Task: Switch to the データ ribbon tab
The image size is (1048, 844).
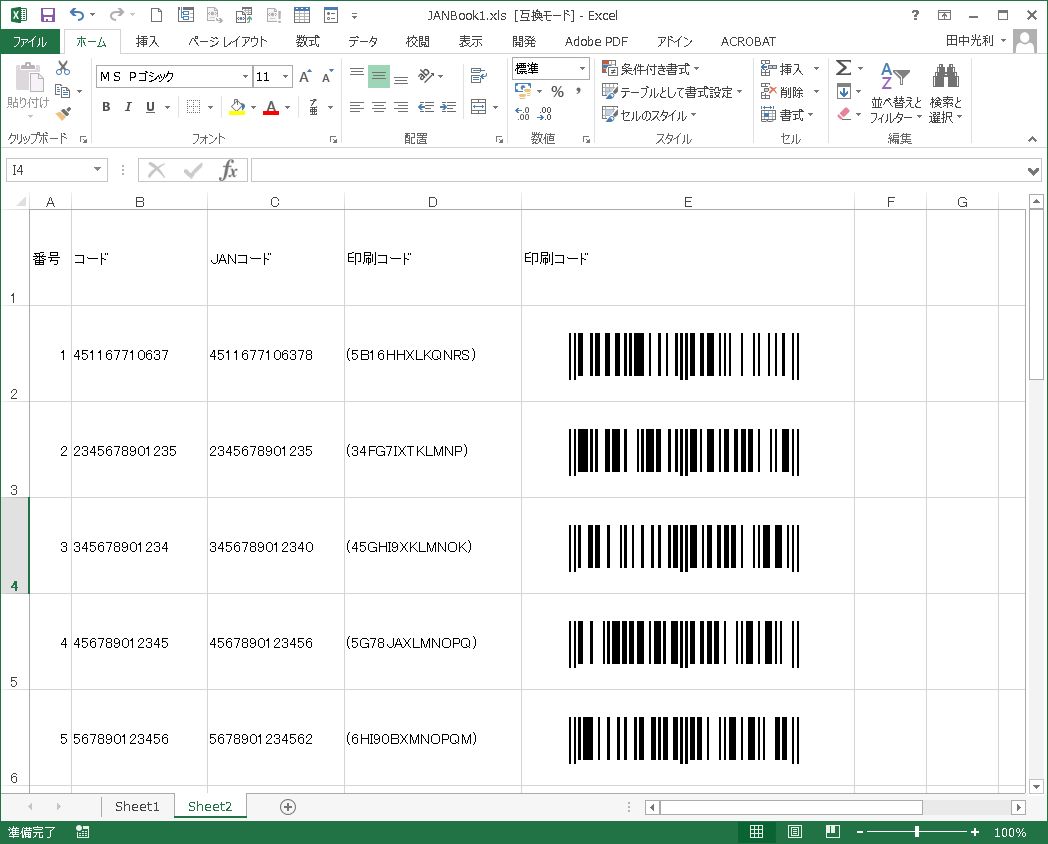Action: [363, 41]
